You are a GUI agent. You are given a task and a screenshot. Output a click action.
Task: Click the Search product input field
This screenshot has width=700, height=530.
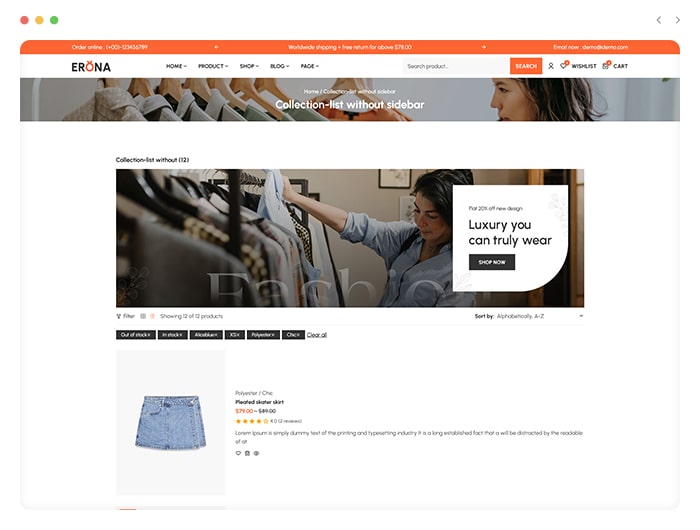(456, 66)
